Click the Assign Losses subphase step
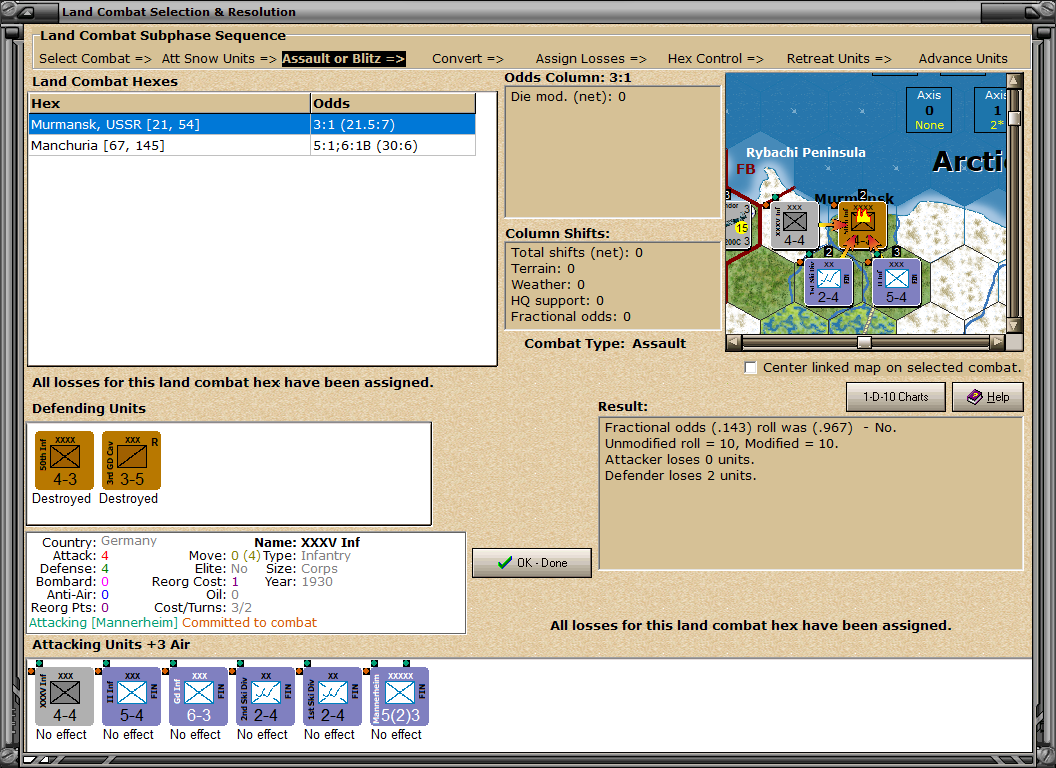This screenshot has height=768, width=1056. click(x=591, y=59)
